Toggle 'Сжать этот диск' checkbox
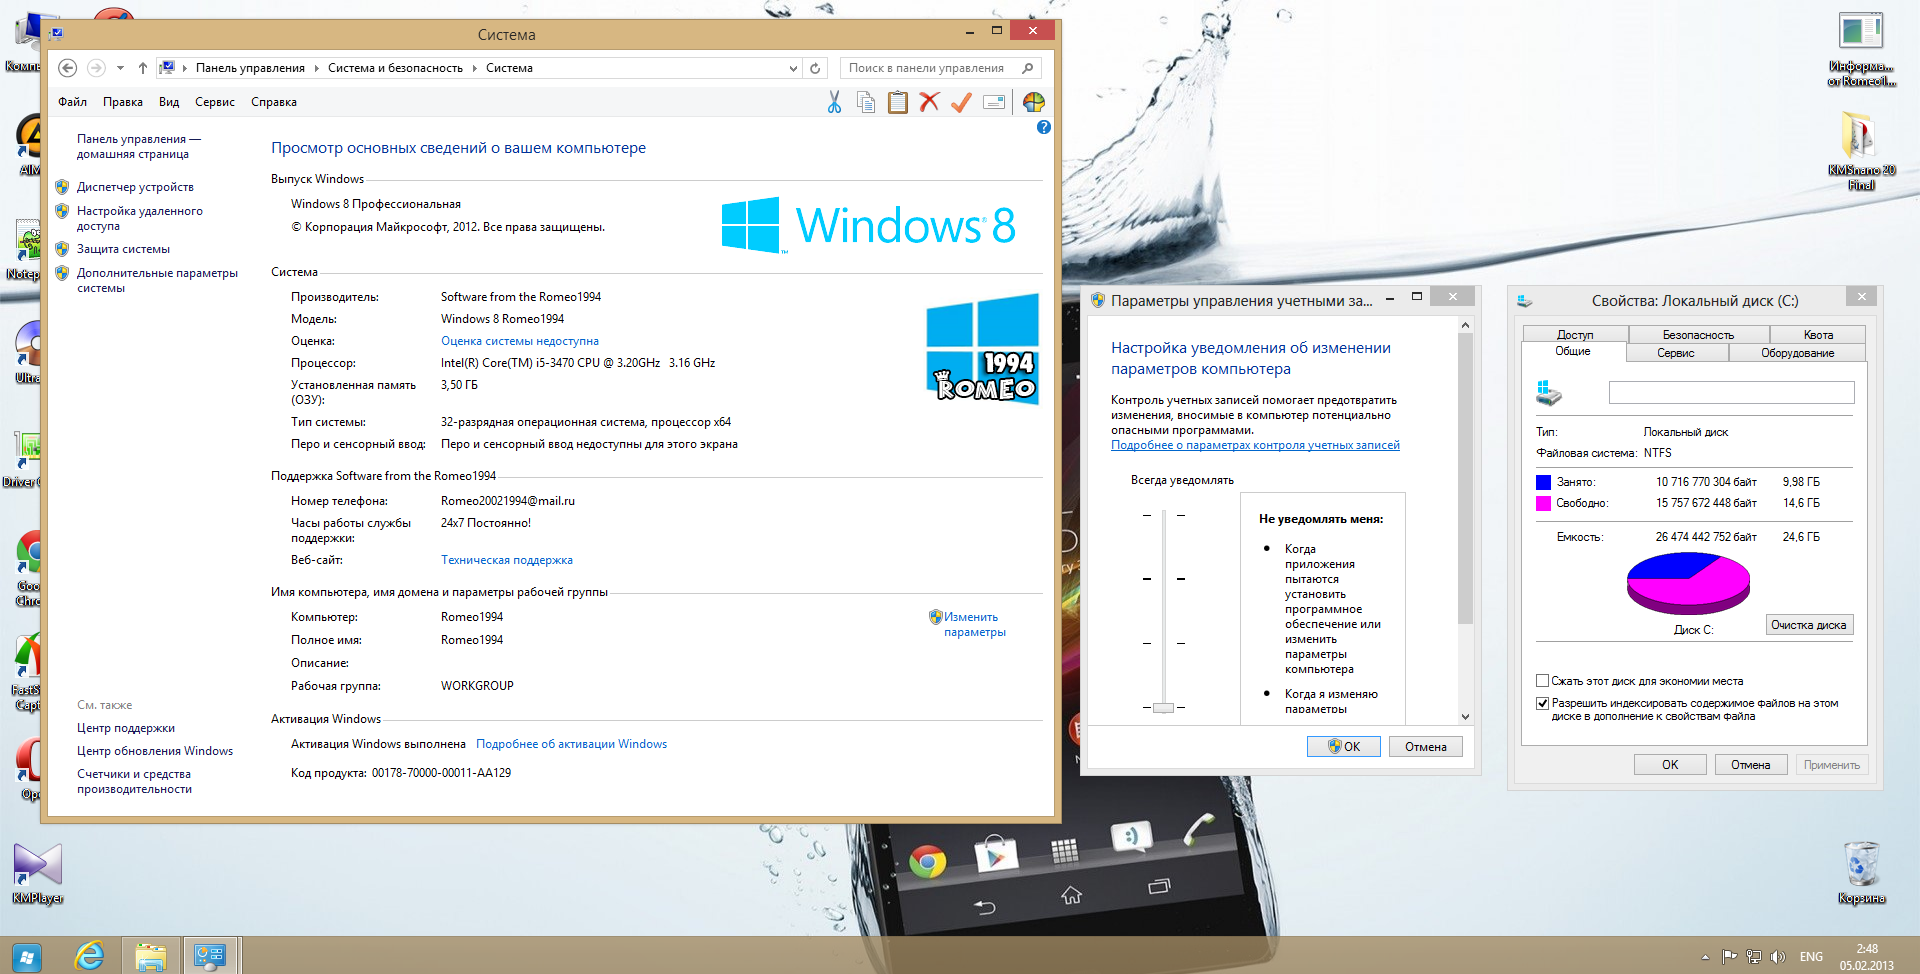 1542,681
